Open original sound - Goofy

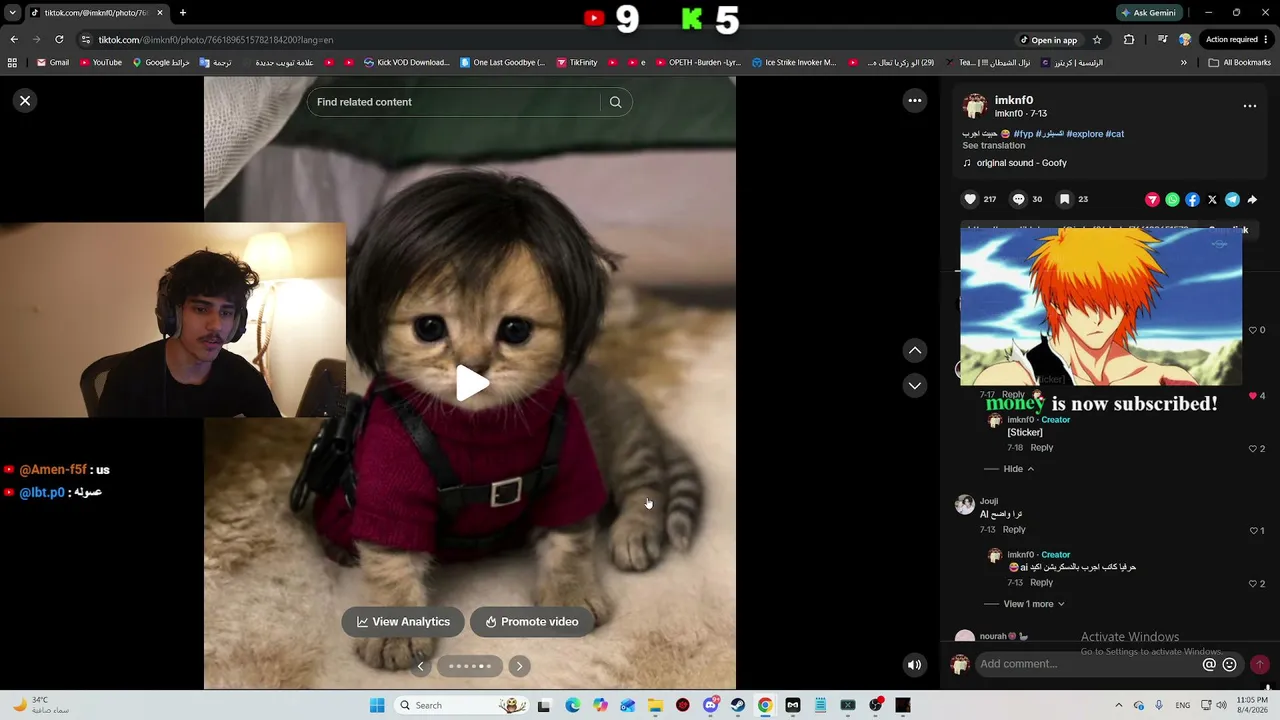click(1021, 163)
